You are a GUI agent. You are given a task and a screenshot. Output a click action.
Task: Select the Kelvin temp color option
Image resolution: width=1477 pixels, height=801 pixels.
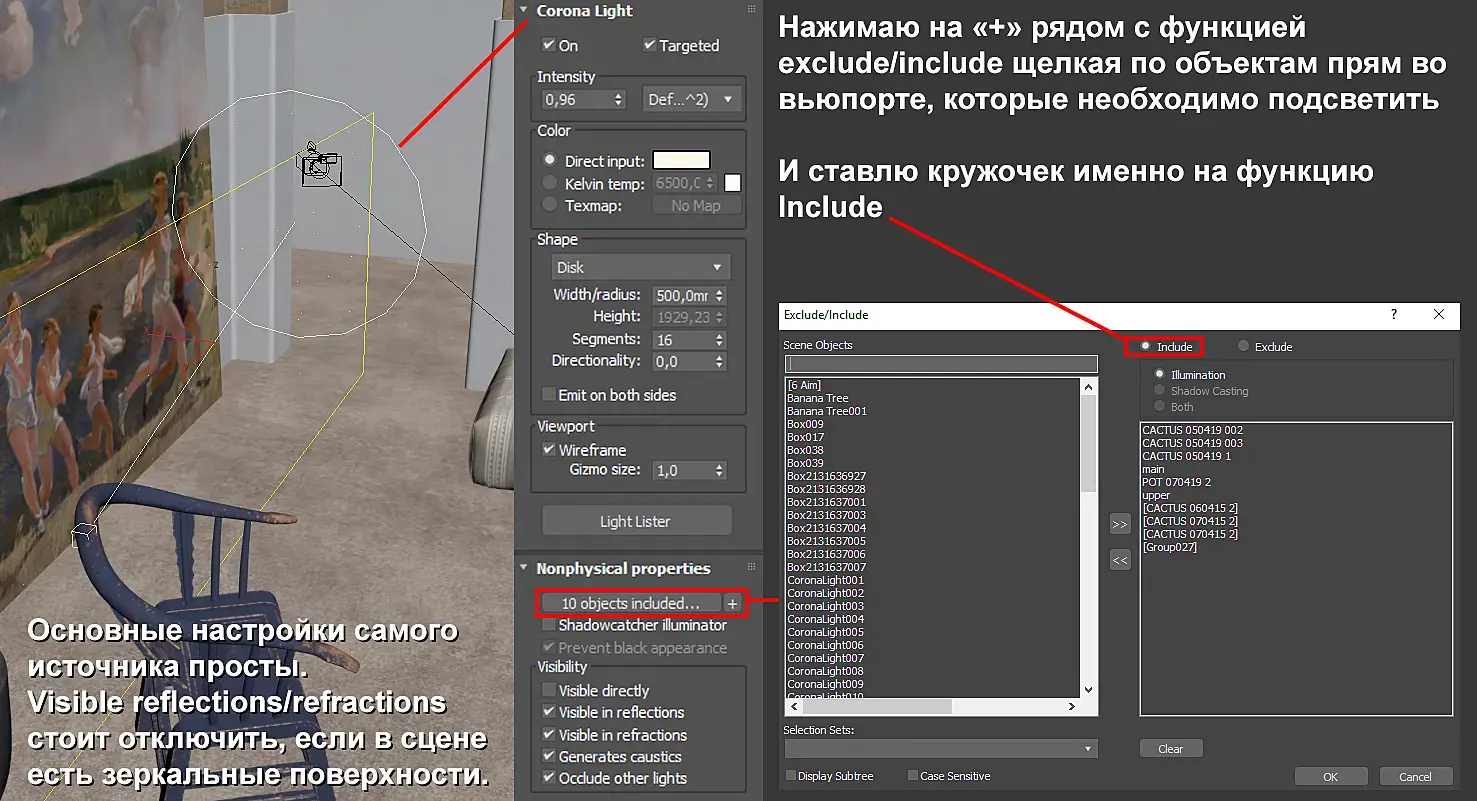point(549,183)
